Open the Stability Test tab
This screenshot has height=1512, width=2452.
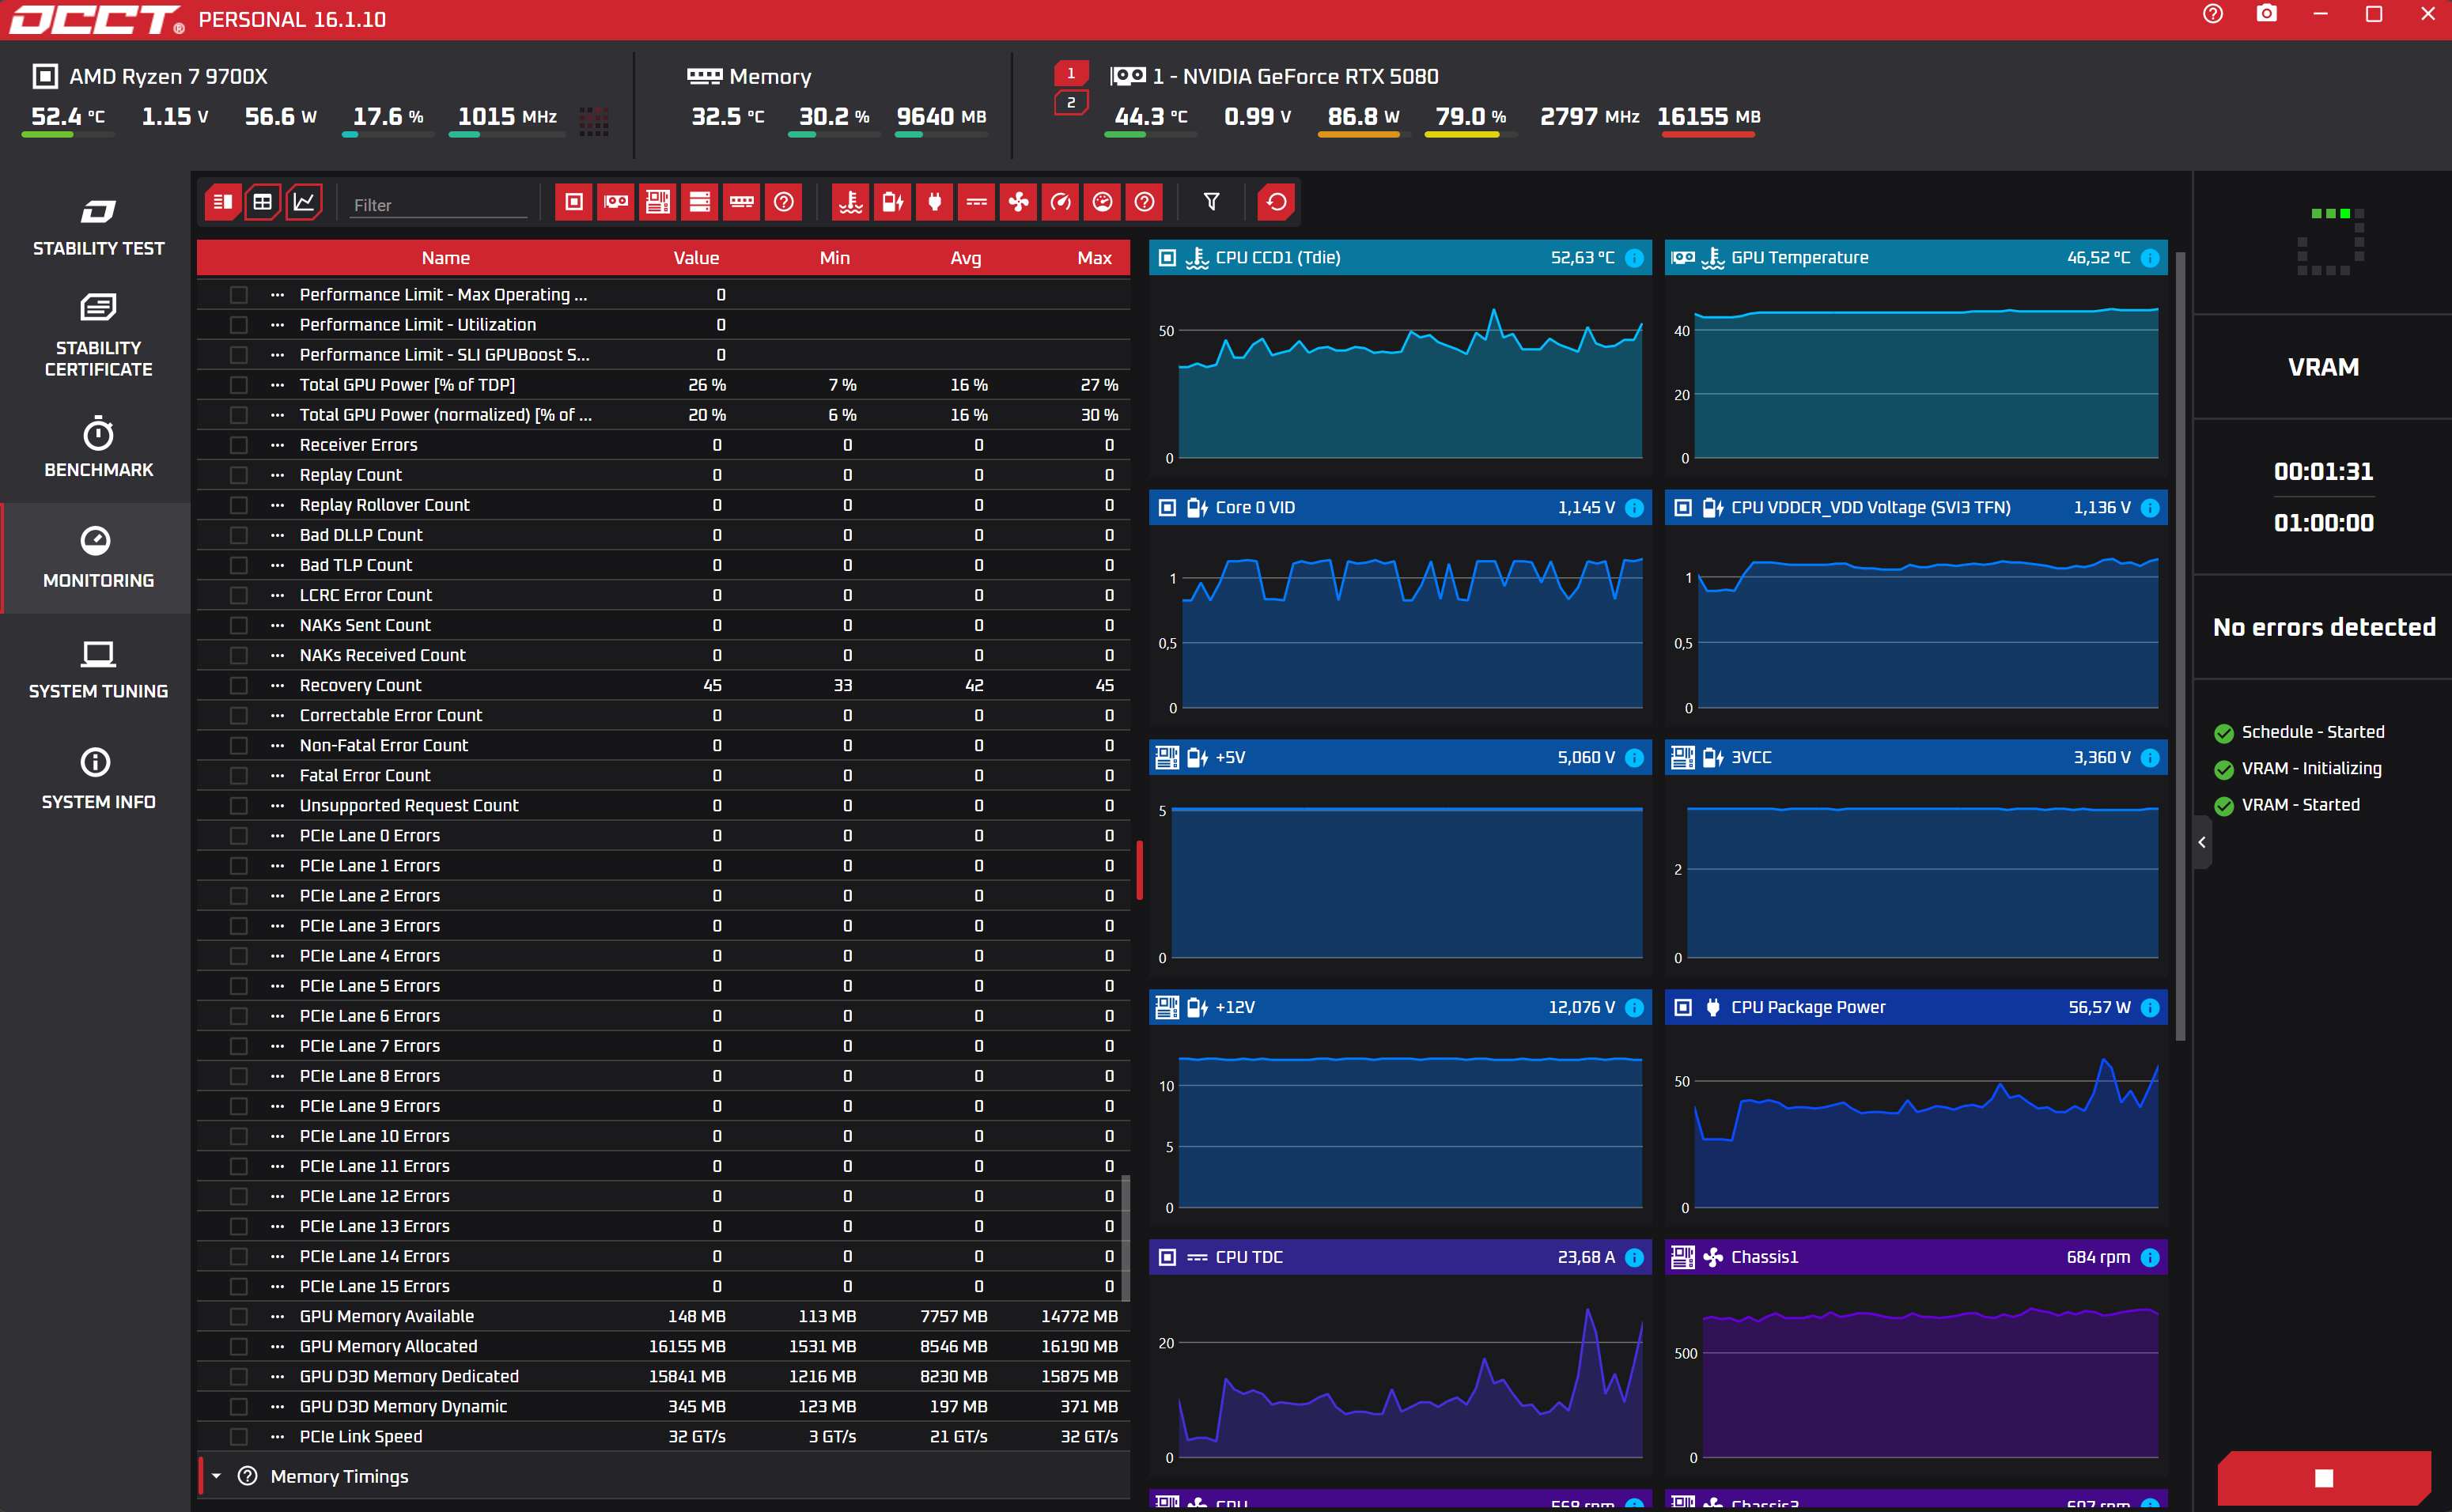tap(98, 228)
